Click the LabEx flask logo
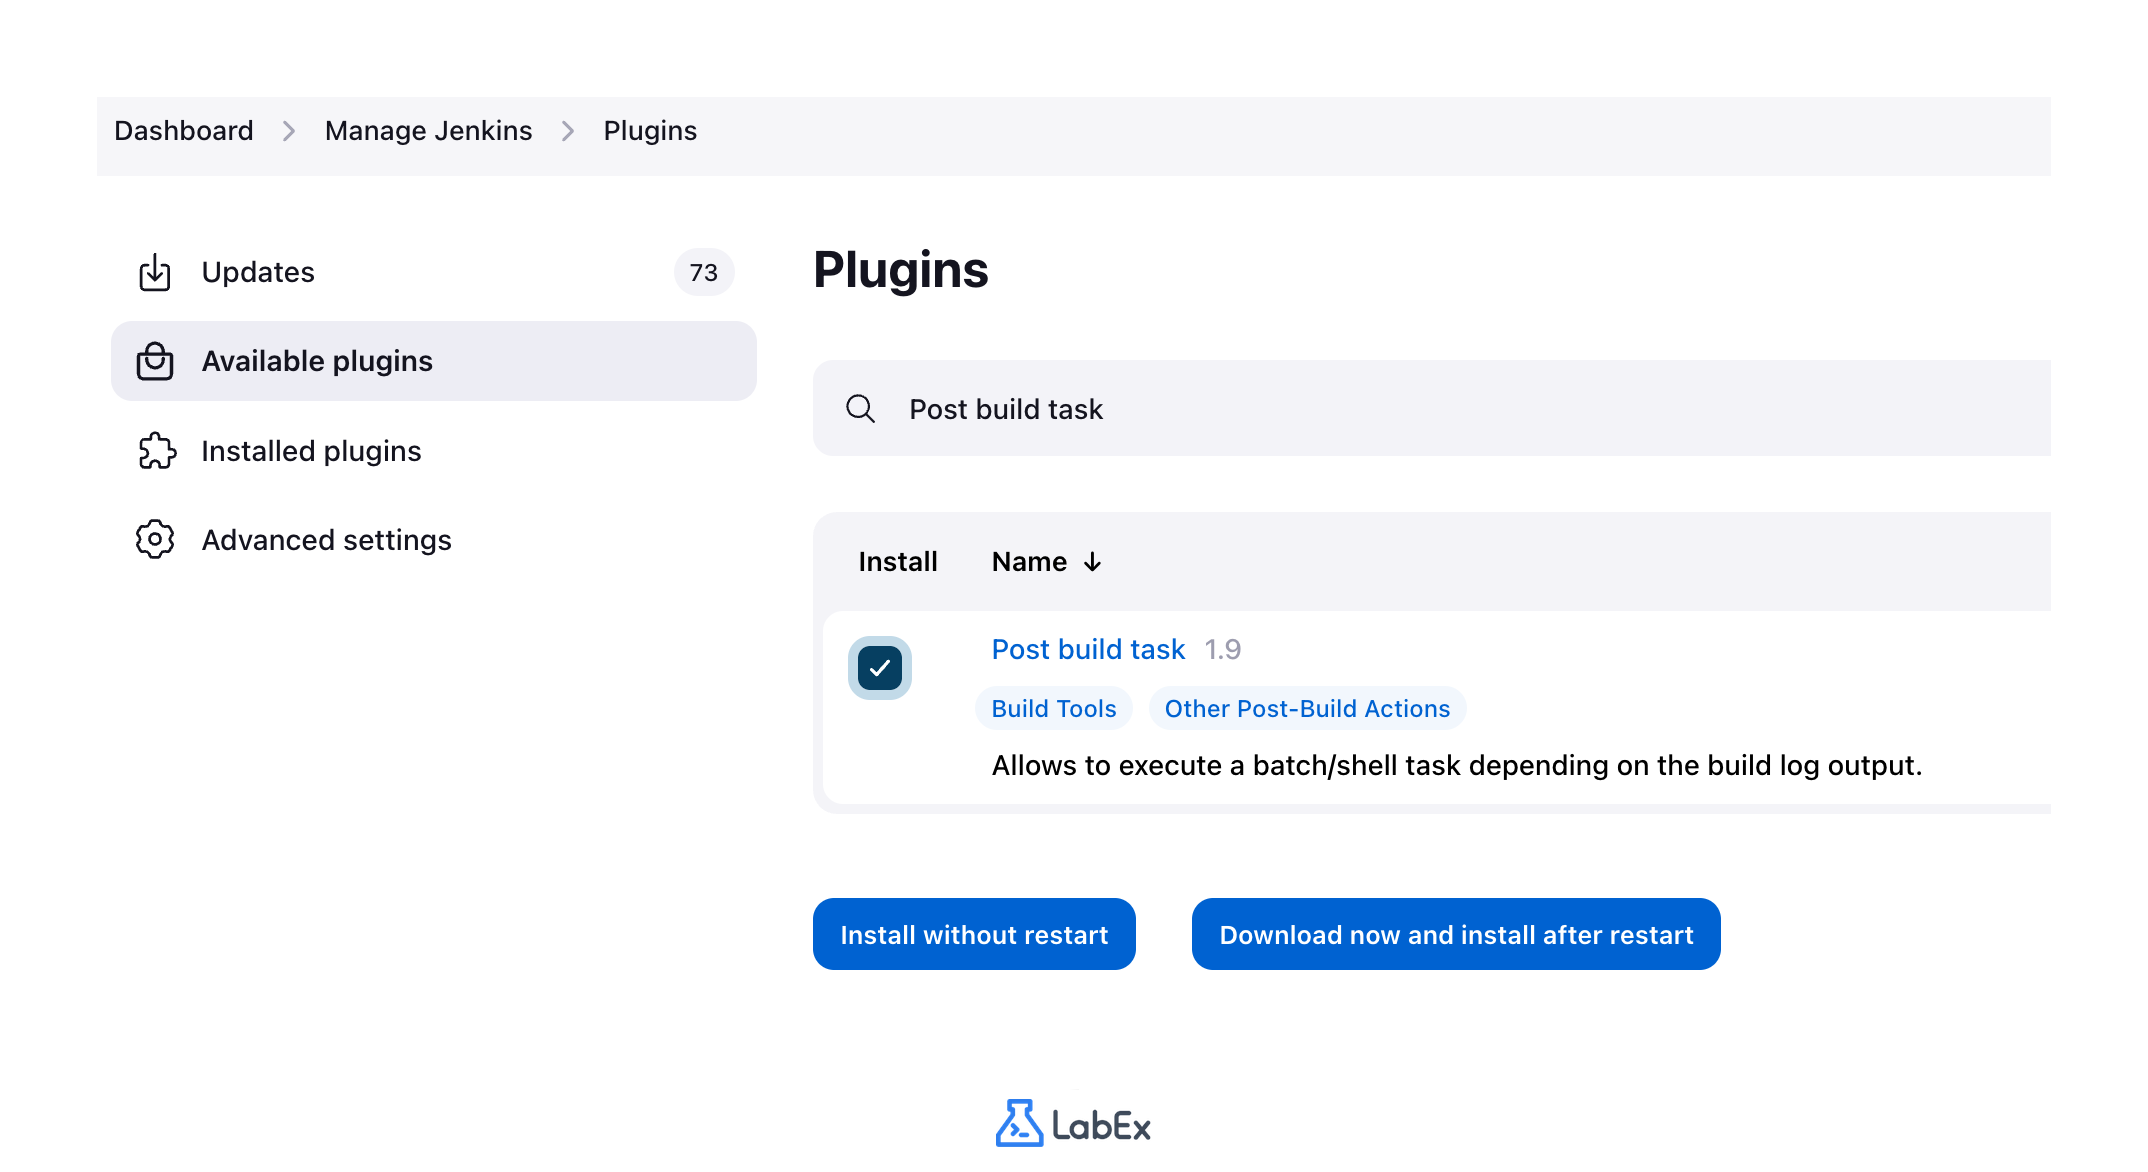Viewport: 2148px width, 1172px height. (x=1019, y=1123)
